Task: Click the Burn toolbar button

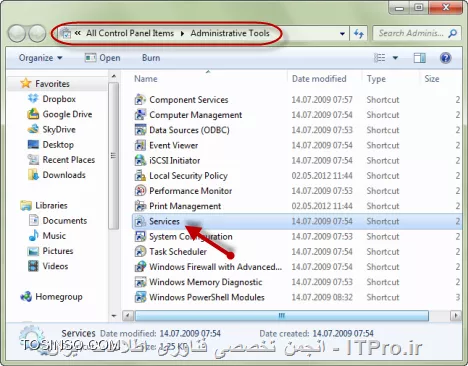Action: pos(151,58)
